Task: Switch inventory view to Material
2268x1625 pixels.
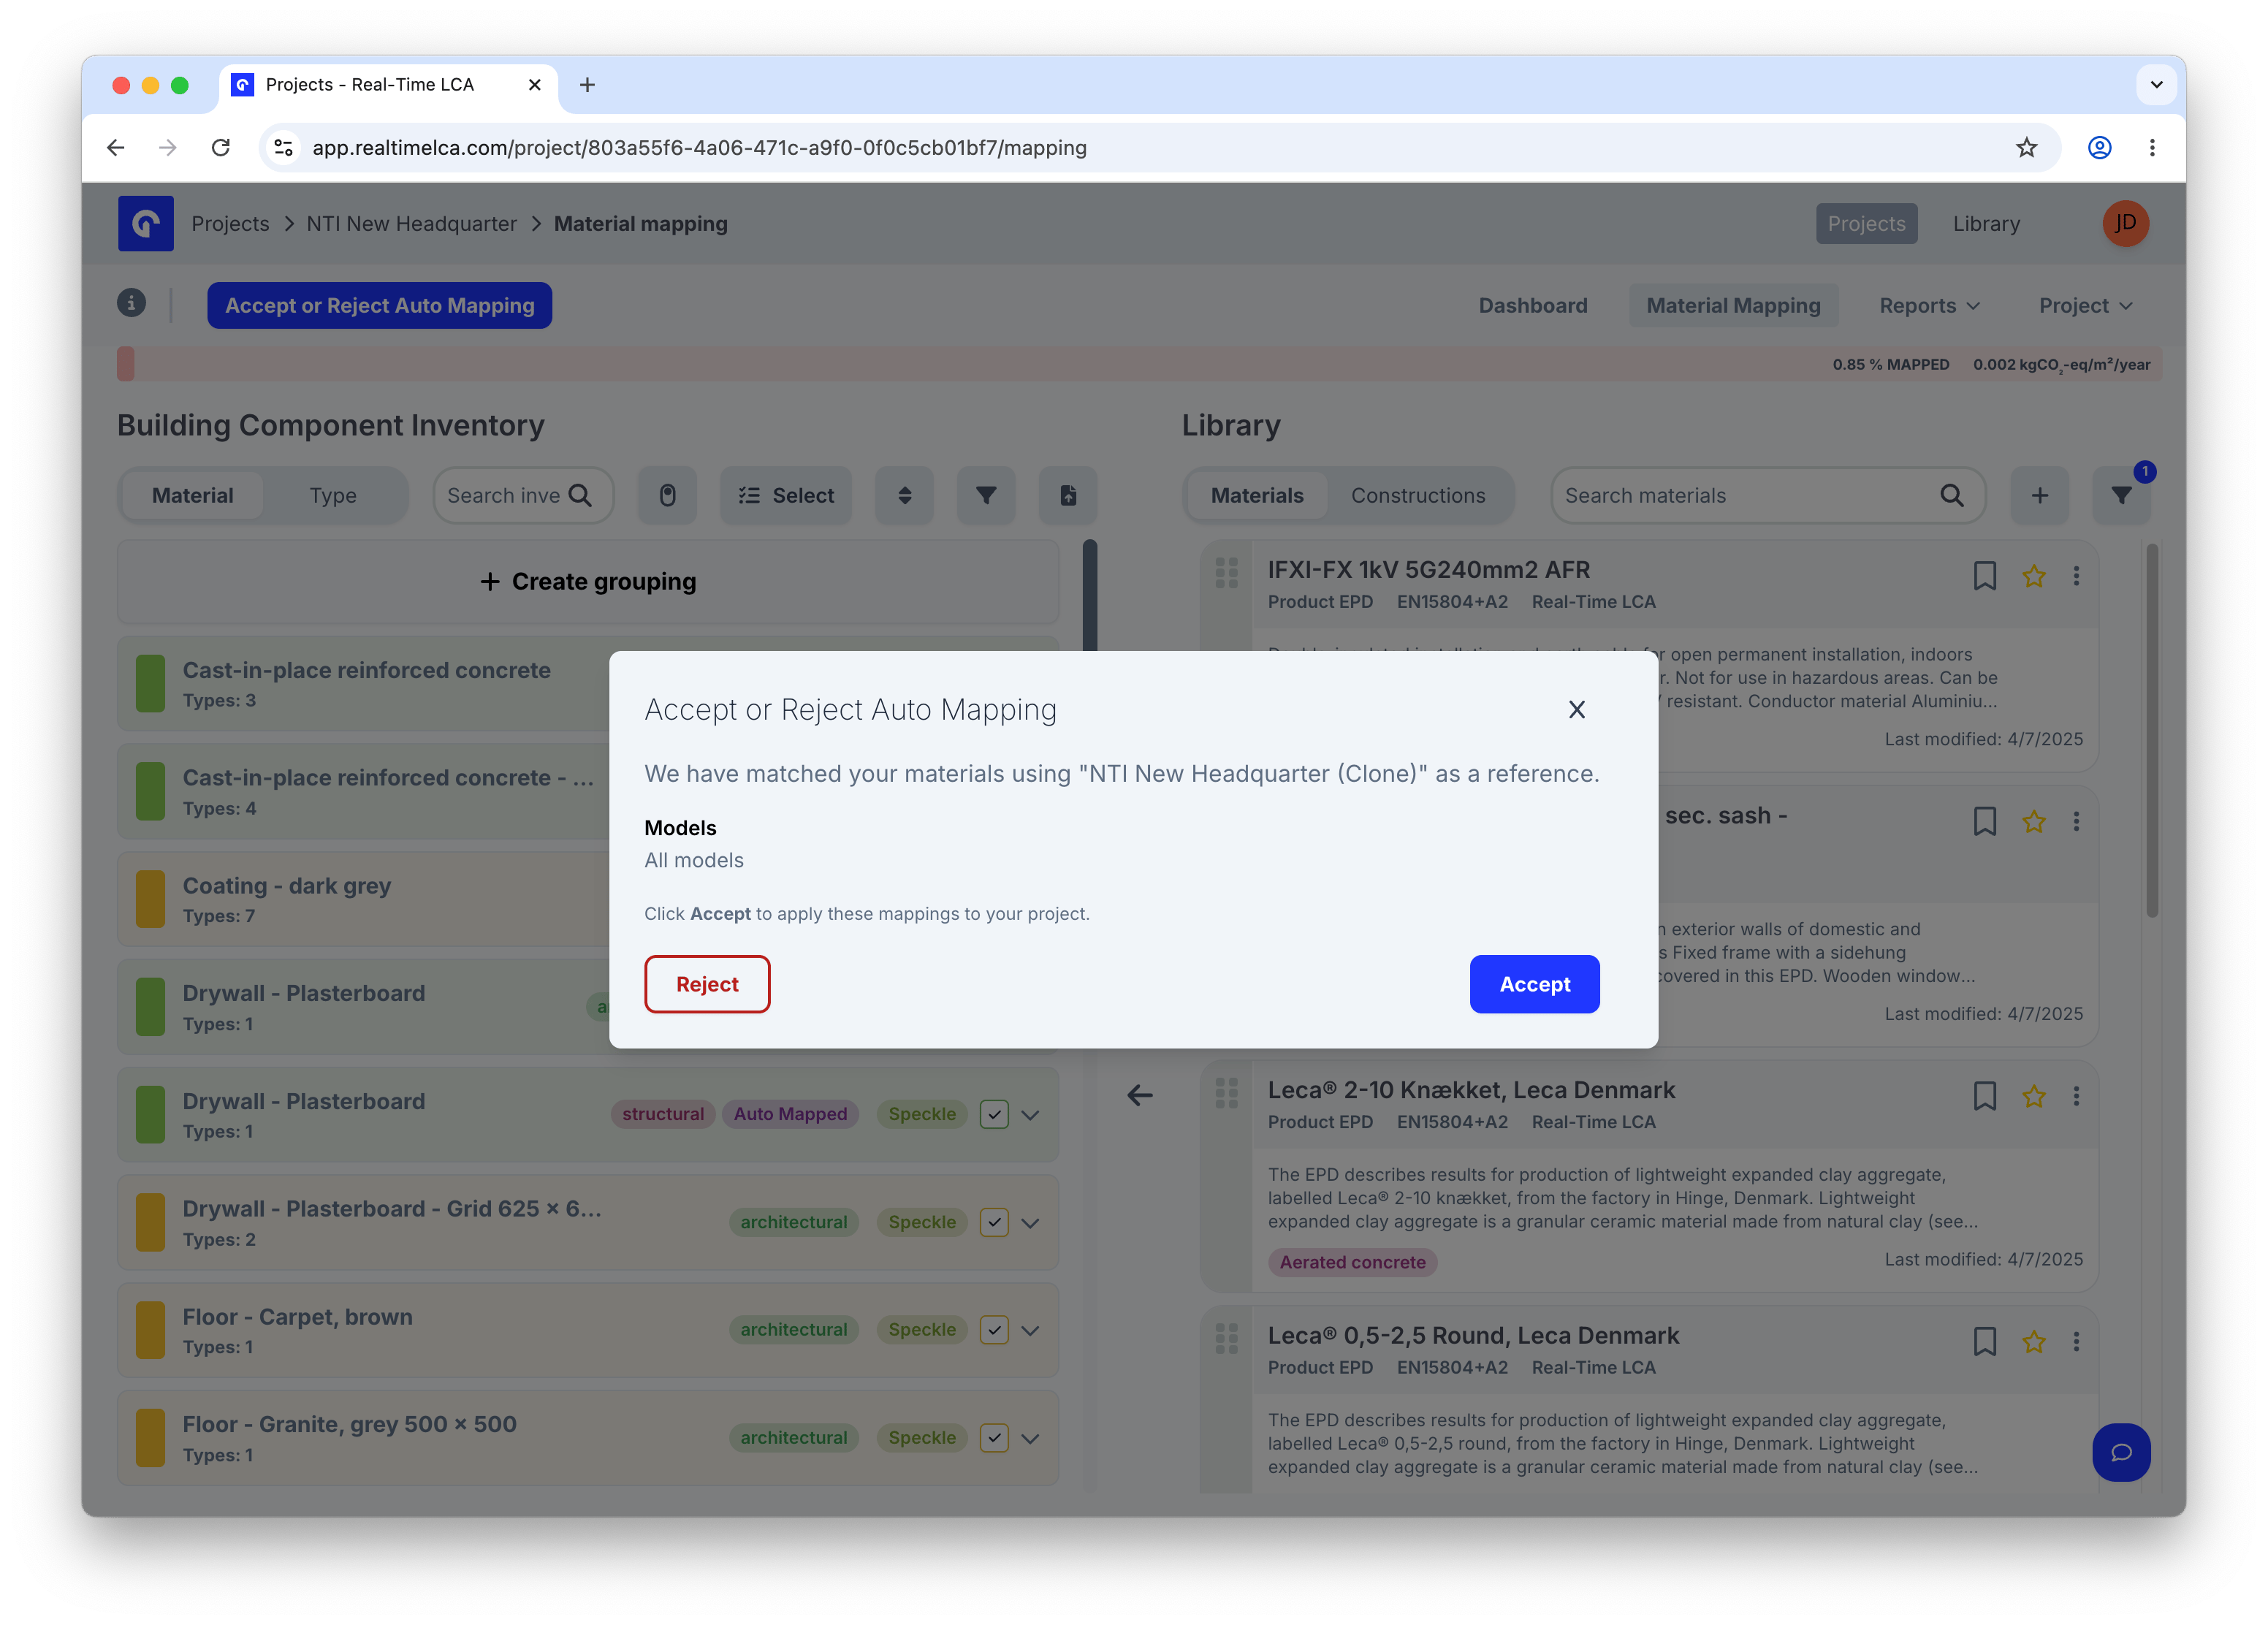Action: point(192,495)
